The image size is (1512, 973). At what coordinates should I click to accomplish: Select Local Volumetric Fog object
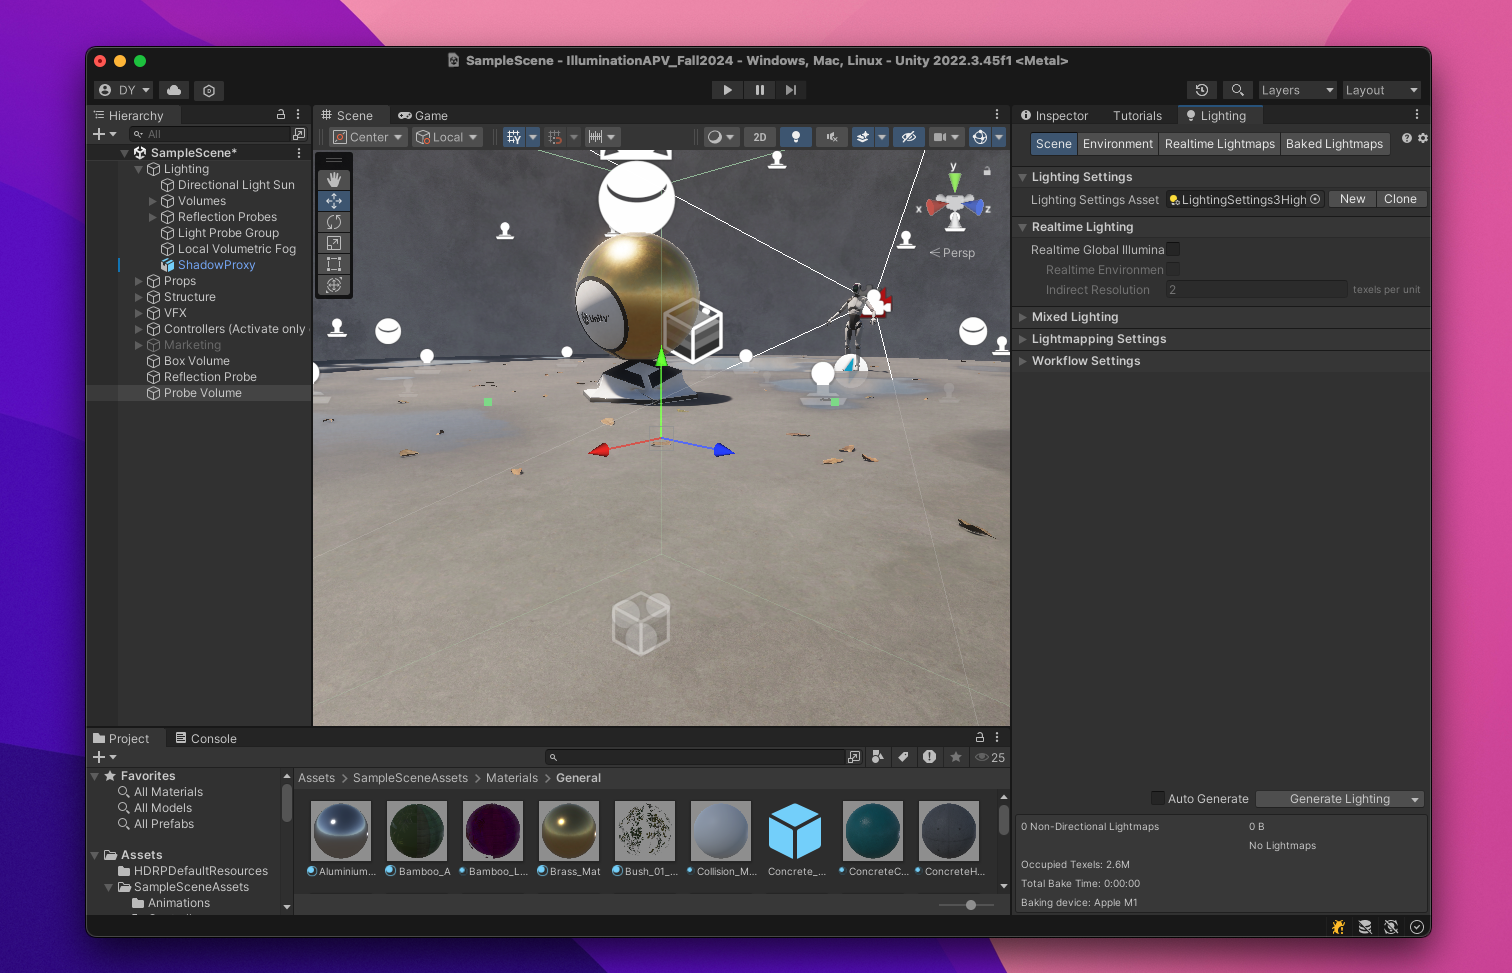236,249
